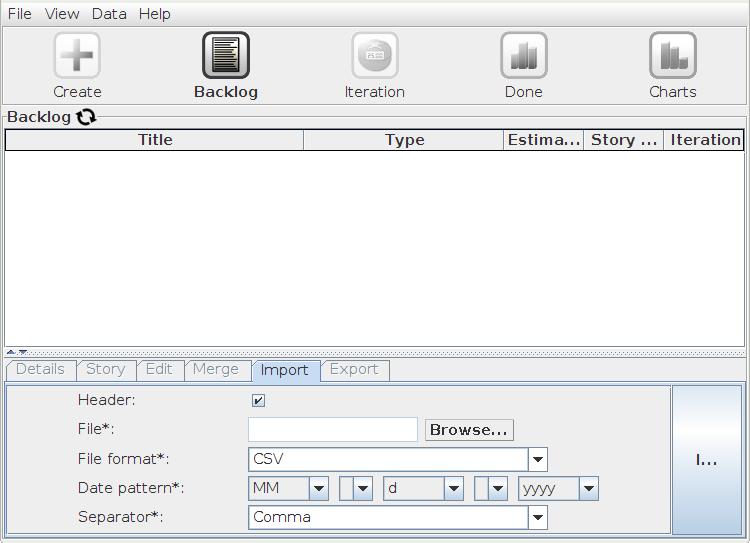Click the Iteration column header
750x543 pixels.
704,140
